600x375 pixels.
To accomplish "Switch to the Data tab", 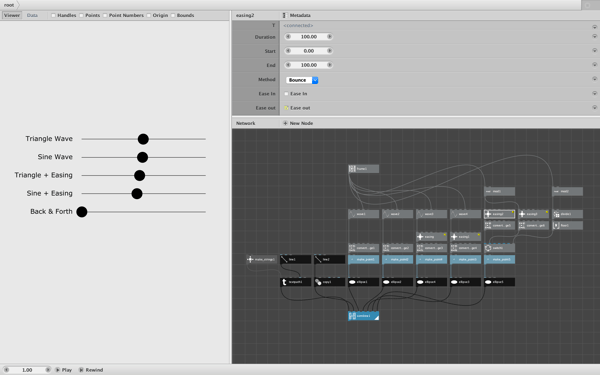I will [x=32, y=15].
